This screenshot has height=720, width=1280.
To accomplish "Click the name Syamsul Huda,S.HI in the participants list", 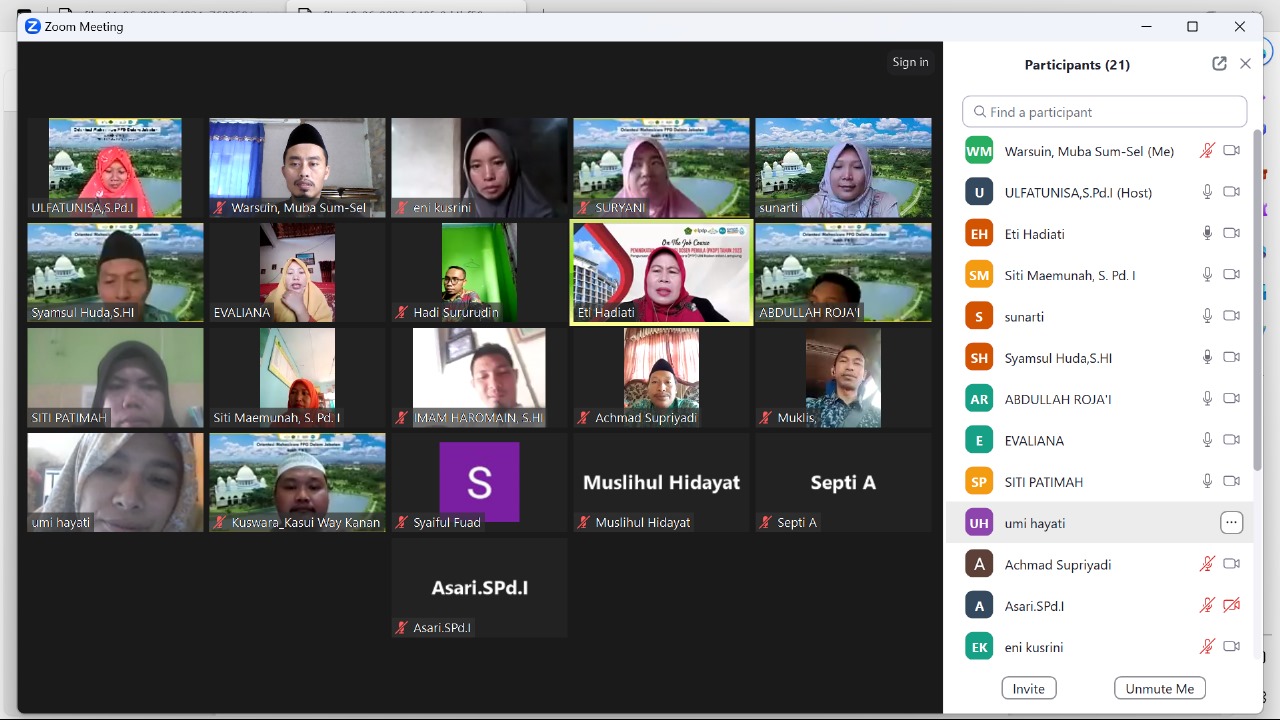I will tap(1058, 358).
